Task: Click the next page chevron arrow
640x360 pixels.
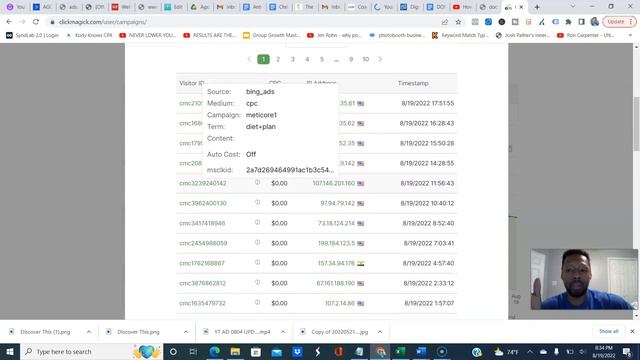Action: click(380, 59)
